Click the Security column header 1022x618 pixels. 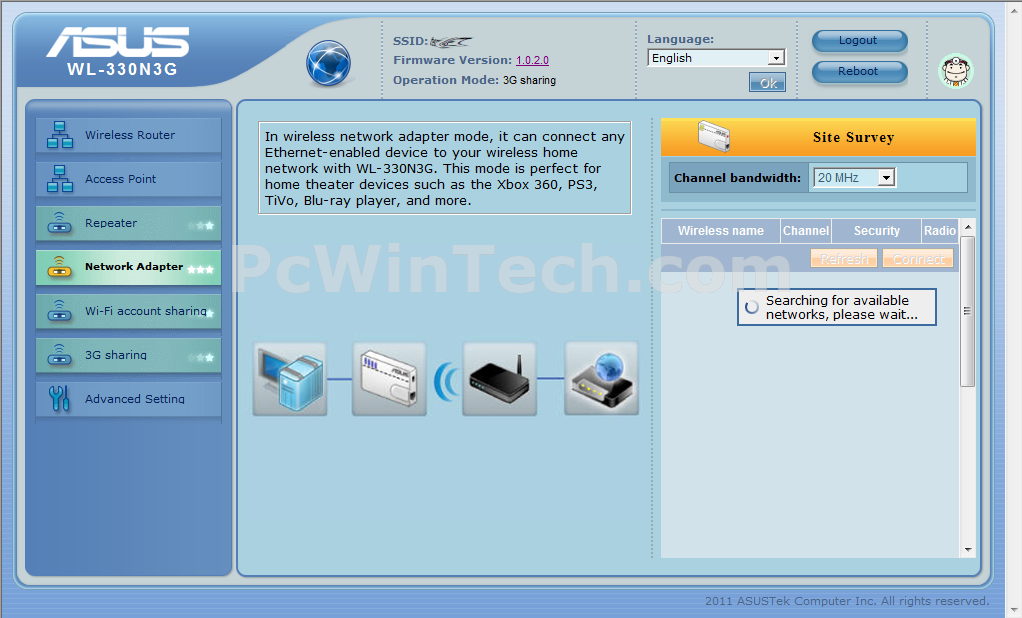coord(877,231)
